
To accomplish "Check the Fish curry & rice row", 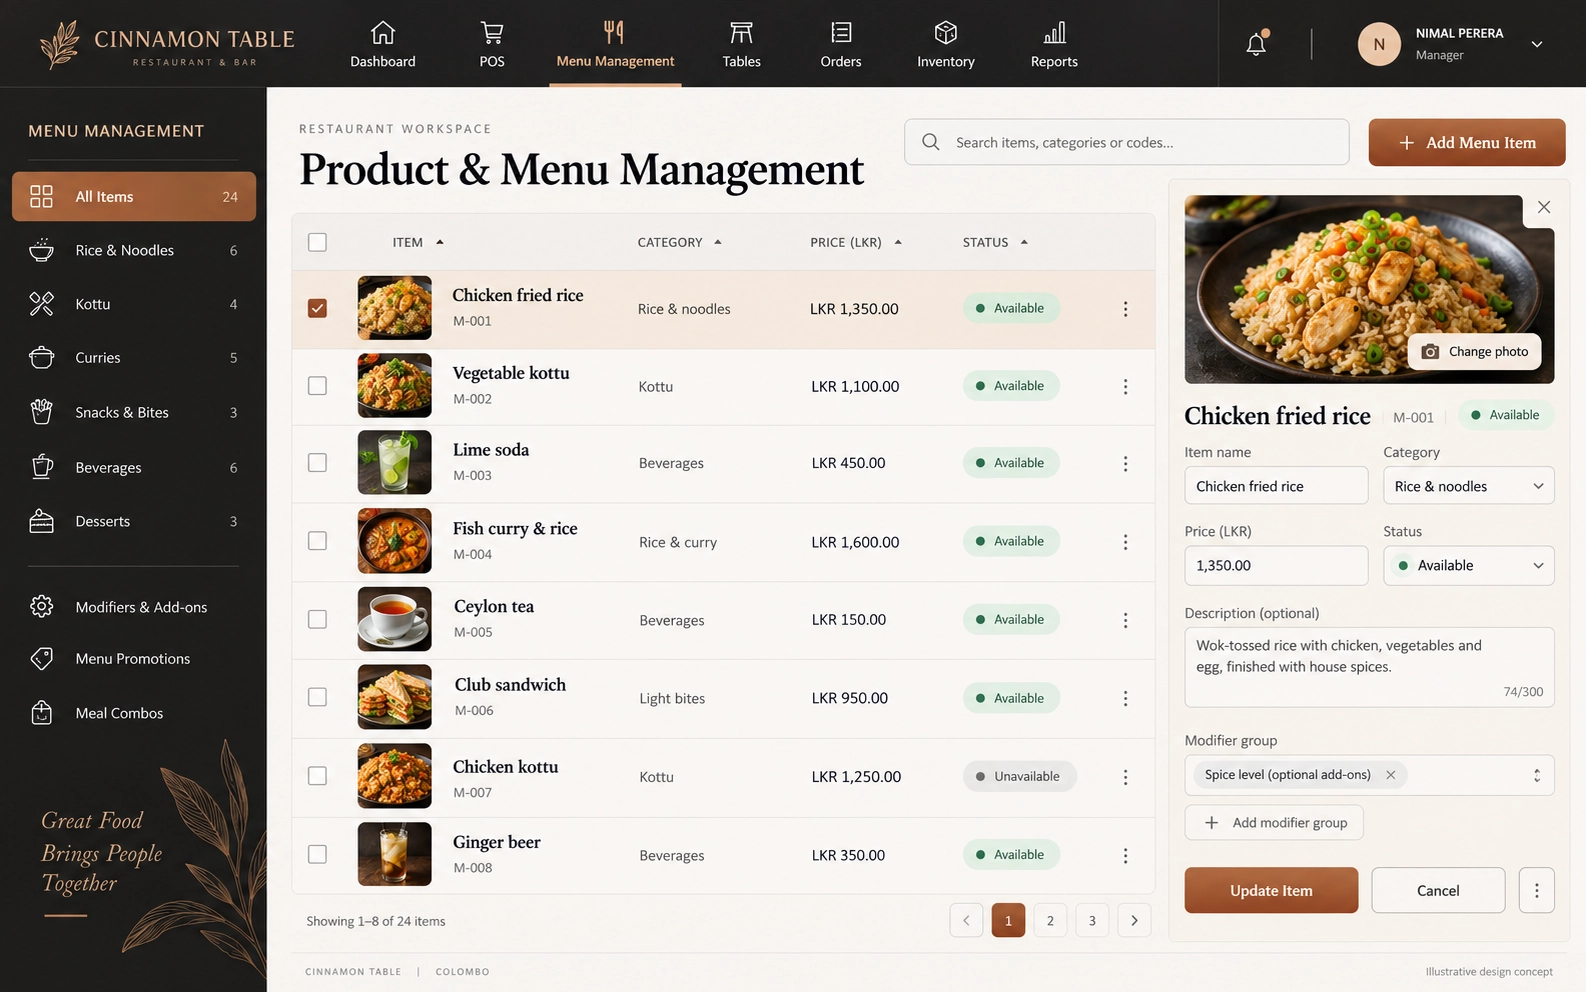I will pos(317,541).
